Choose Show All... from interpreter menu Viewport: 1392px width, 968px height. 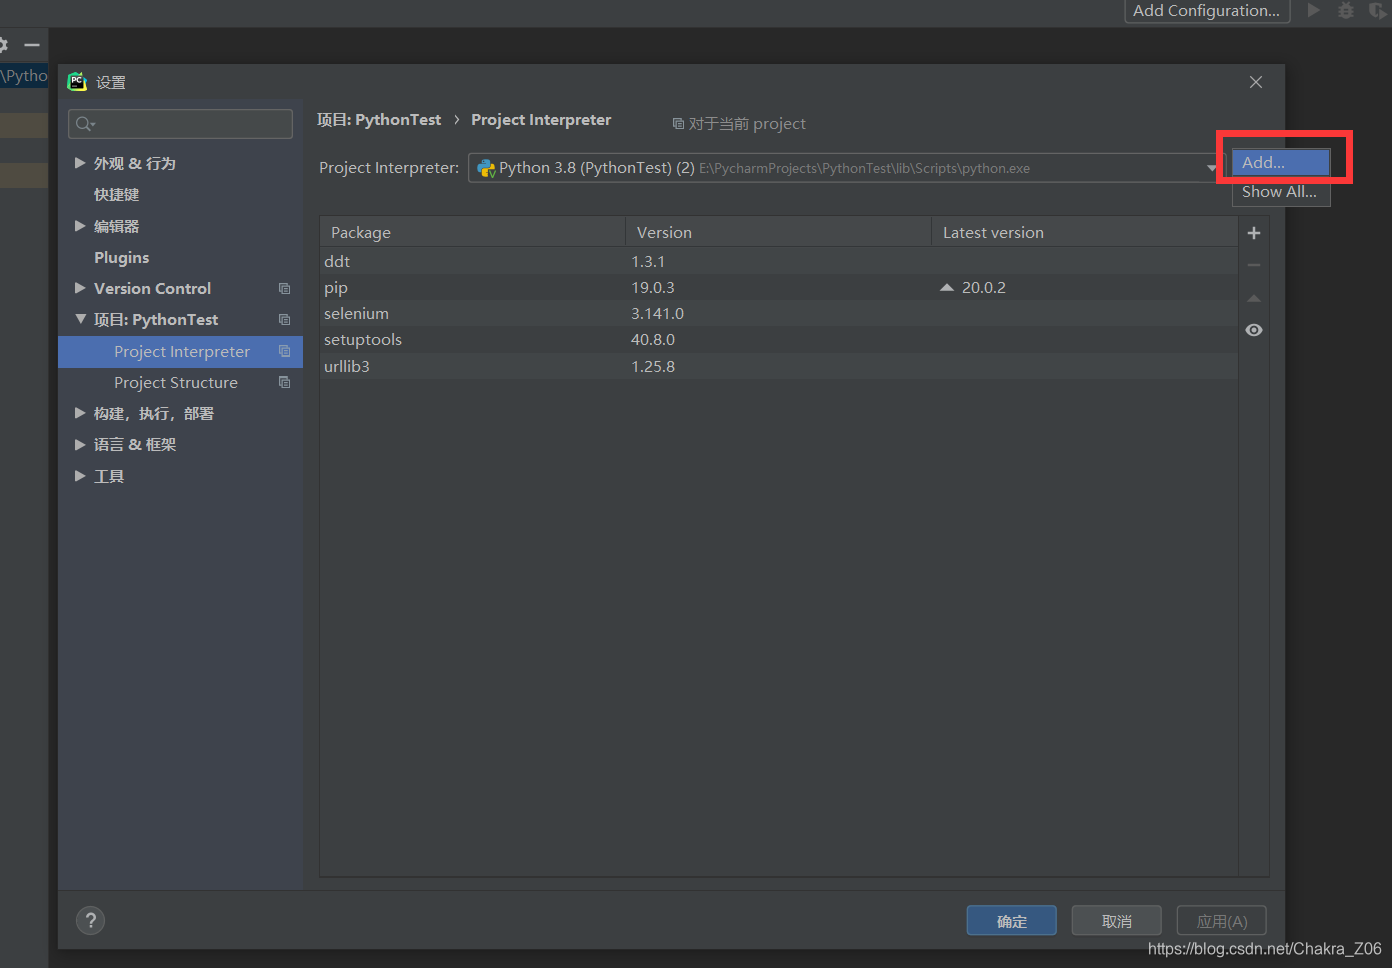[x=1281, y=191]
